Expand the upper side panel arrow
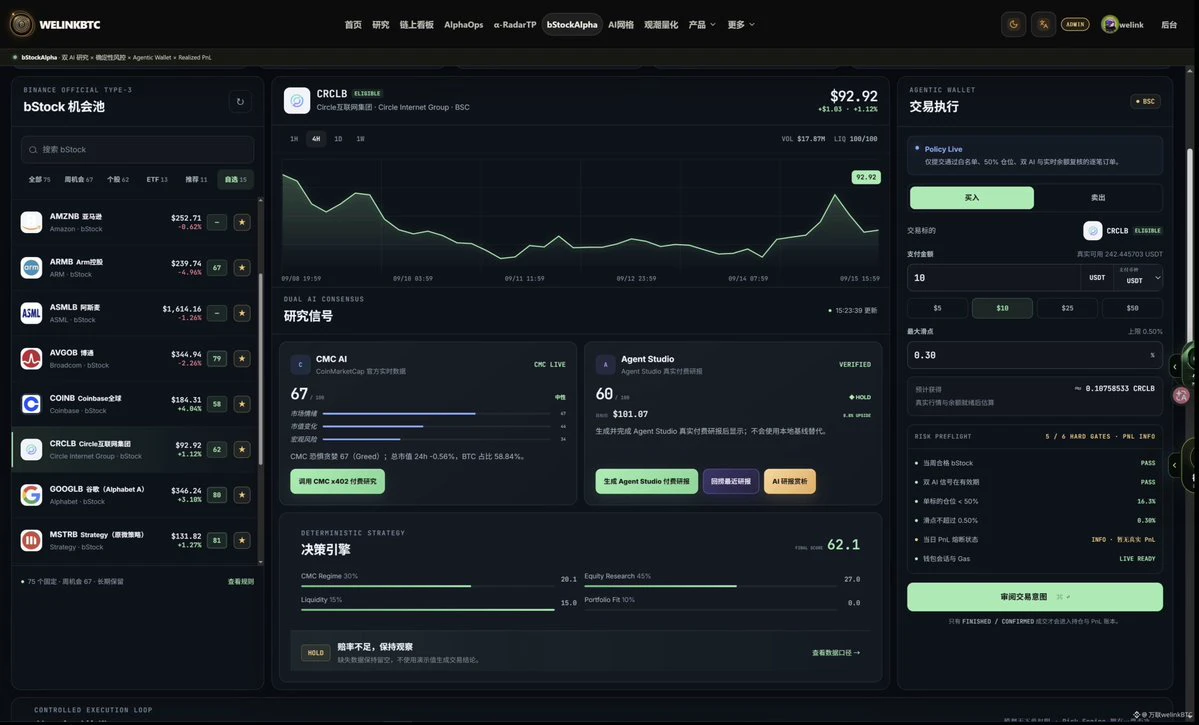 pyautogui.click(x=1175, y=367)
